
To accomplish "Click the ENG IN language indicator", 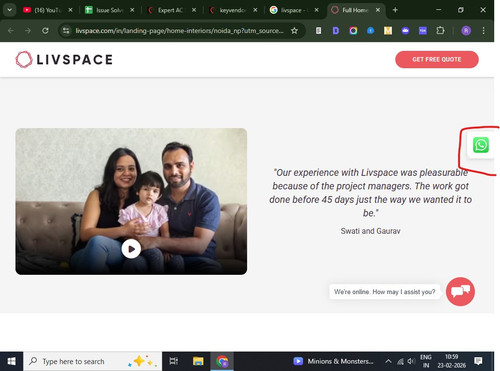I will pyautogui.click(x=426, y=361).
